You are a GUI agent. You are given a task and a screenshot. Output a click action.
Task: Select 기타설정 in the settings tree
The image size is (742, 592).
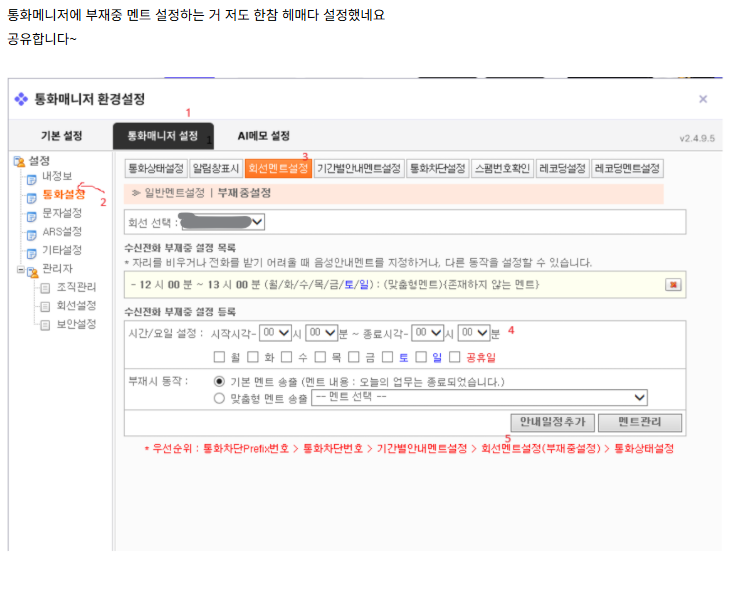point(62,250)
